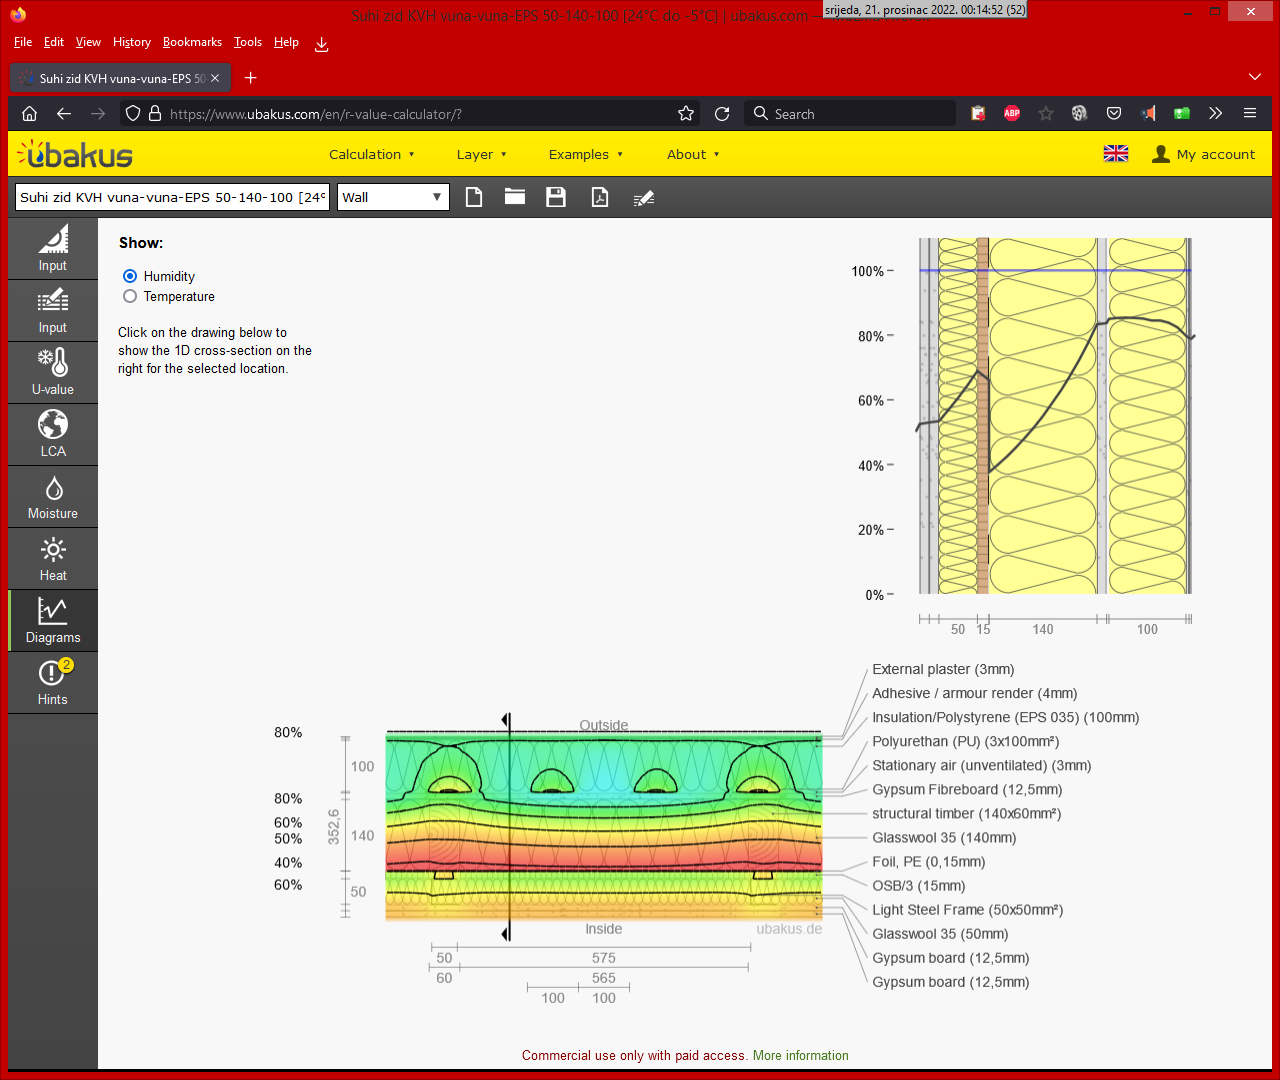Bookmark this page with the star icon
This screenshot has height=1080, width=1280.
click(686, 114)
